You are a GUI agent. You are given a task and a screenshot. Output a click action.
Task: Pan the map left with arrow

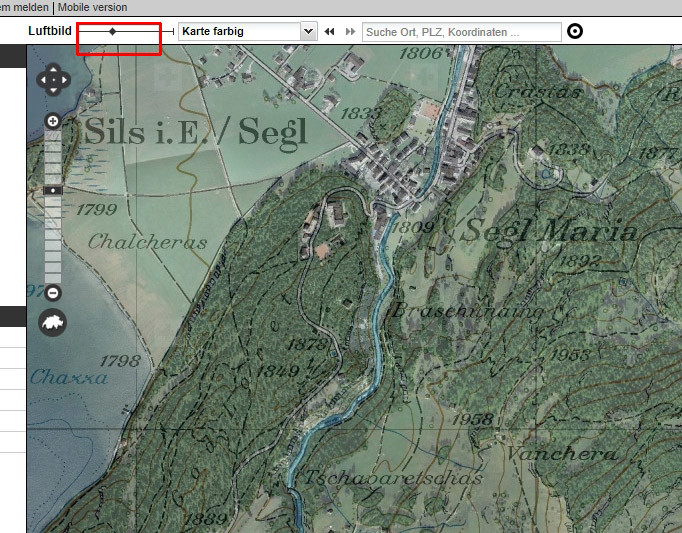click(42, 80)
